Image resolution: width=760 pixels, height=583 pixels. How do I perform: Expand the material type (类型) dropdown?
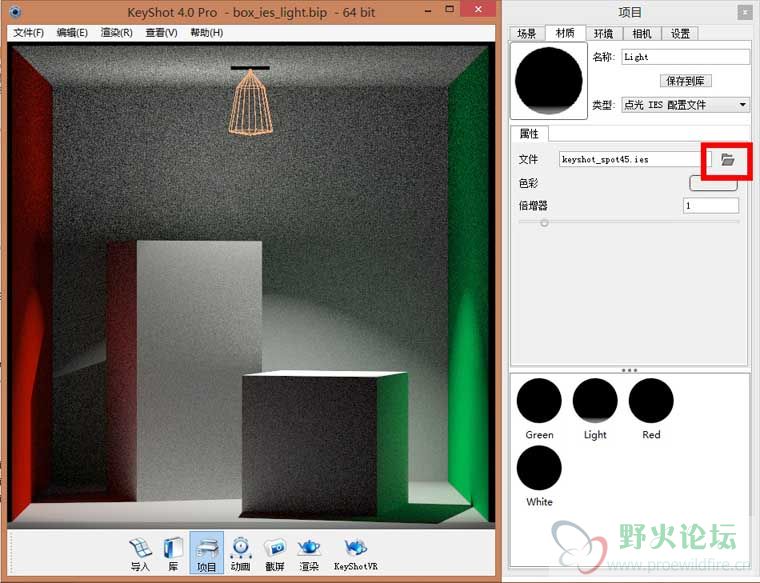(x=685, y=105)
